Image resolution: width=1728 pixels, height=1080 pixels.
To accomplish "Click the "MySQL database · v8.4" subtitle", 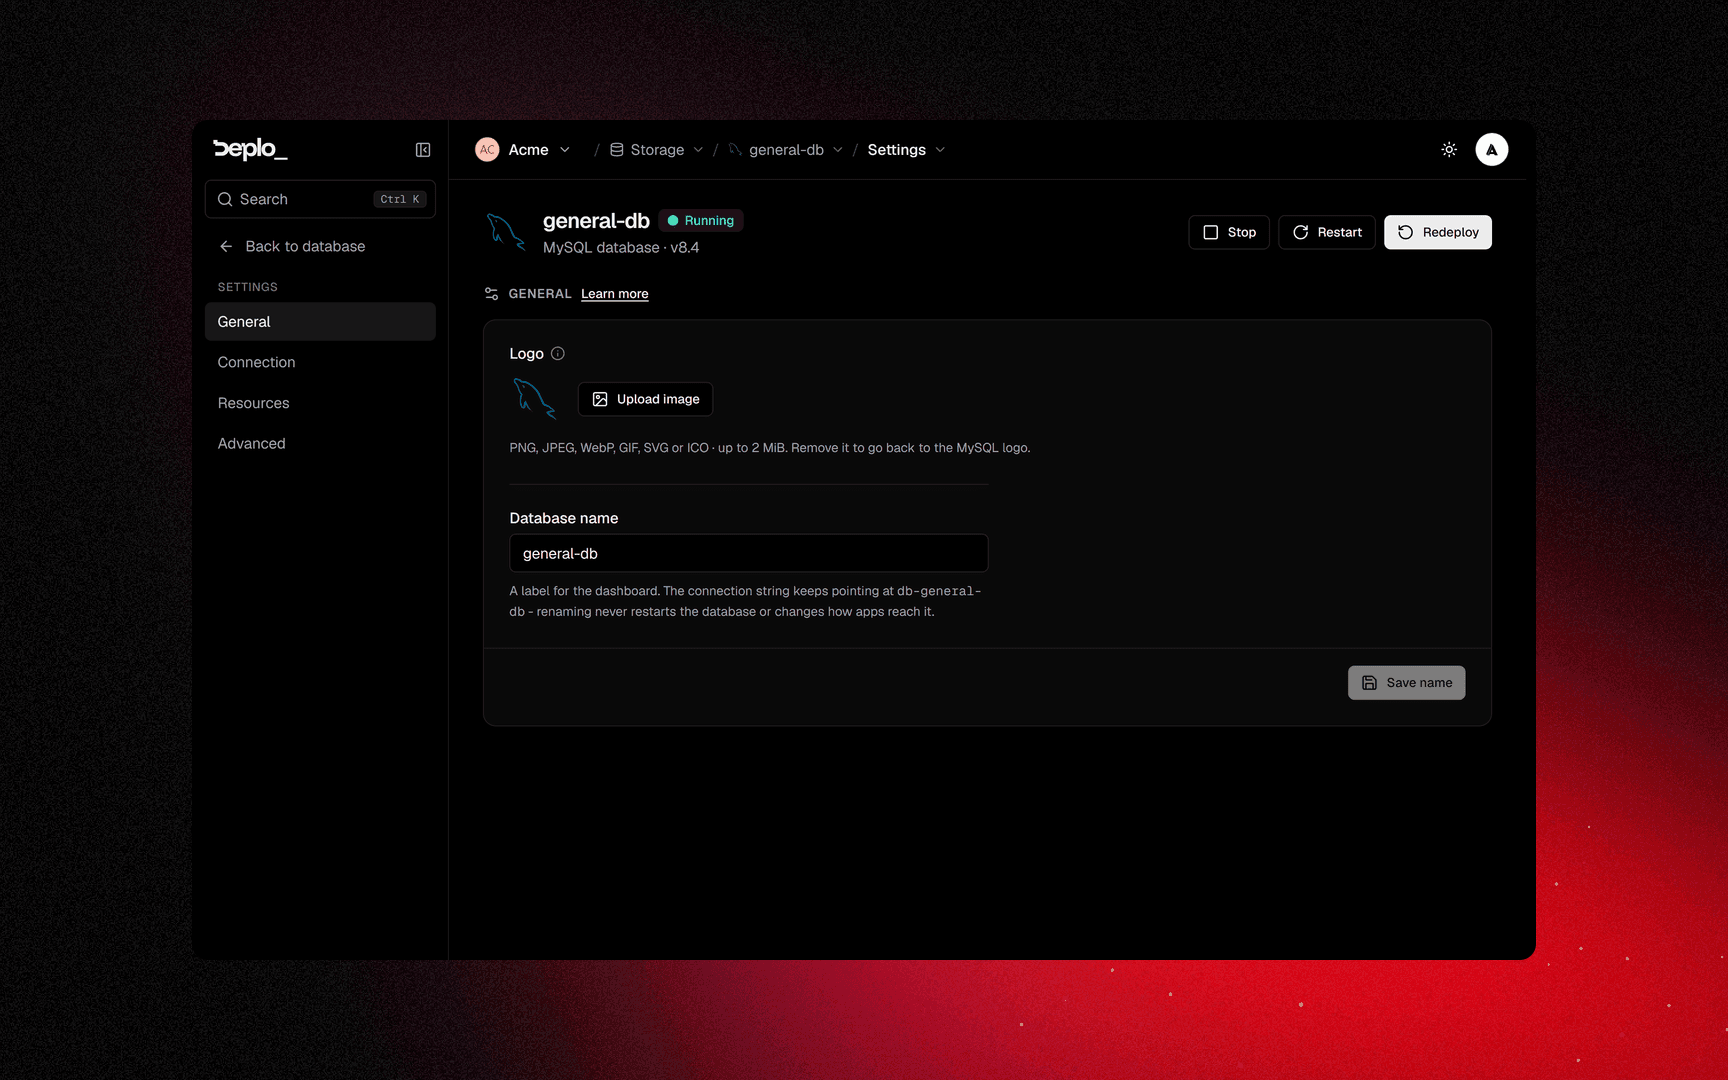I will tap(621, 248).
